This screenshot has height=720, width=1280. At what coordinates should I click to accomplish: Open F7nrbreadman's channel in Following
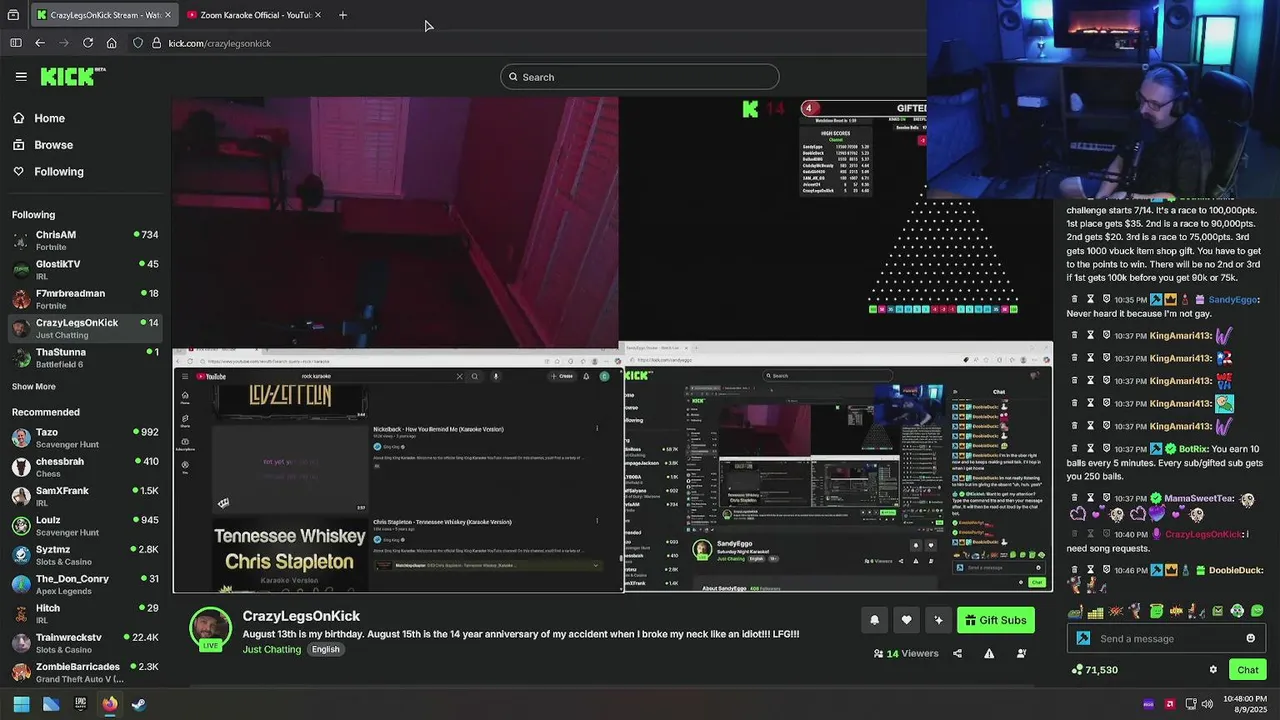85,299
